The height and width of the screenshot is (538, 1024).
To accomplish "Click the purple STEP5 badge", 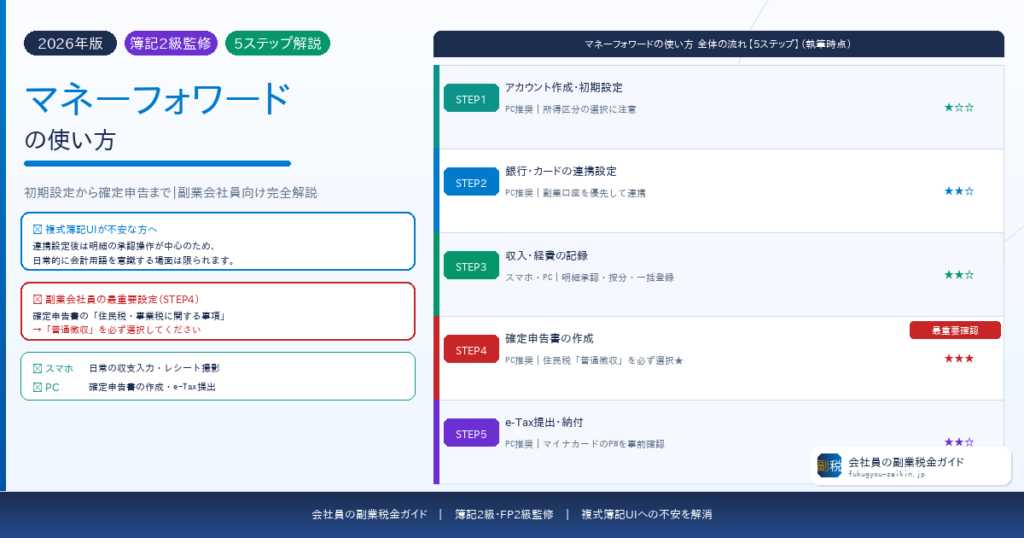I will coord(471,434).
